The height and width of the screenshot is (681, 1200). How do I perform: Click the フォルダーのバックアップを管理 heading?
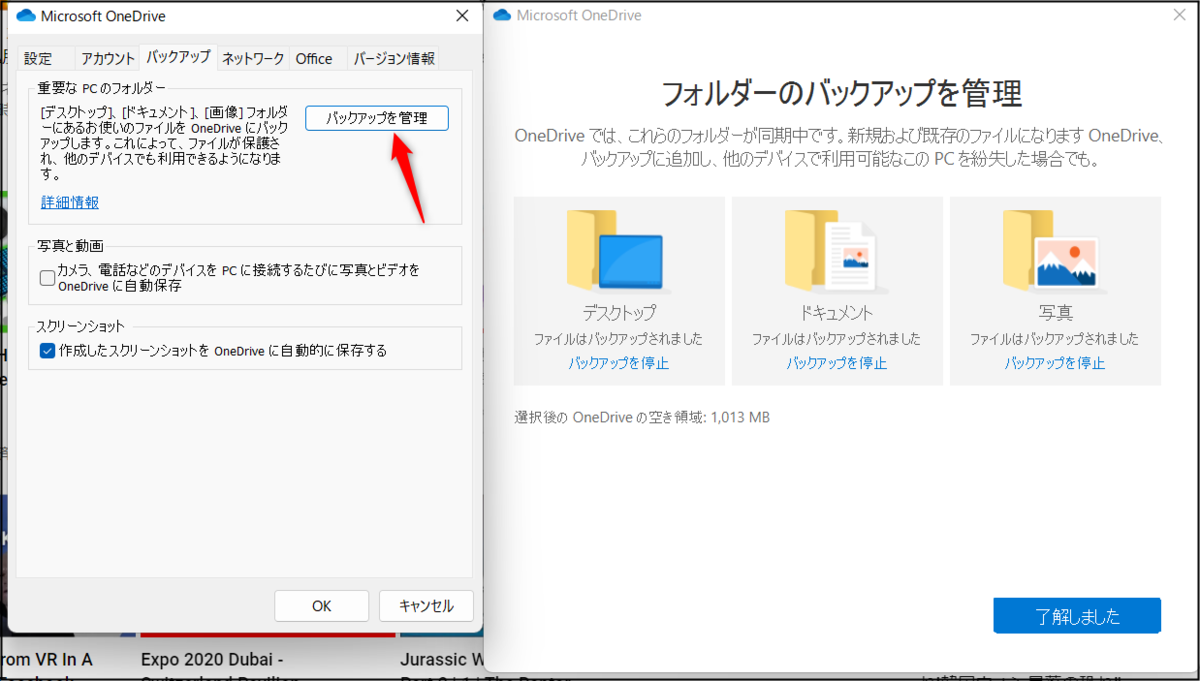tap(841, 95)
